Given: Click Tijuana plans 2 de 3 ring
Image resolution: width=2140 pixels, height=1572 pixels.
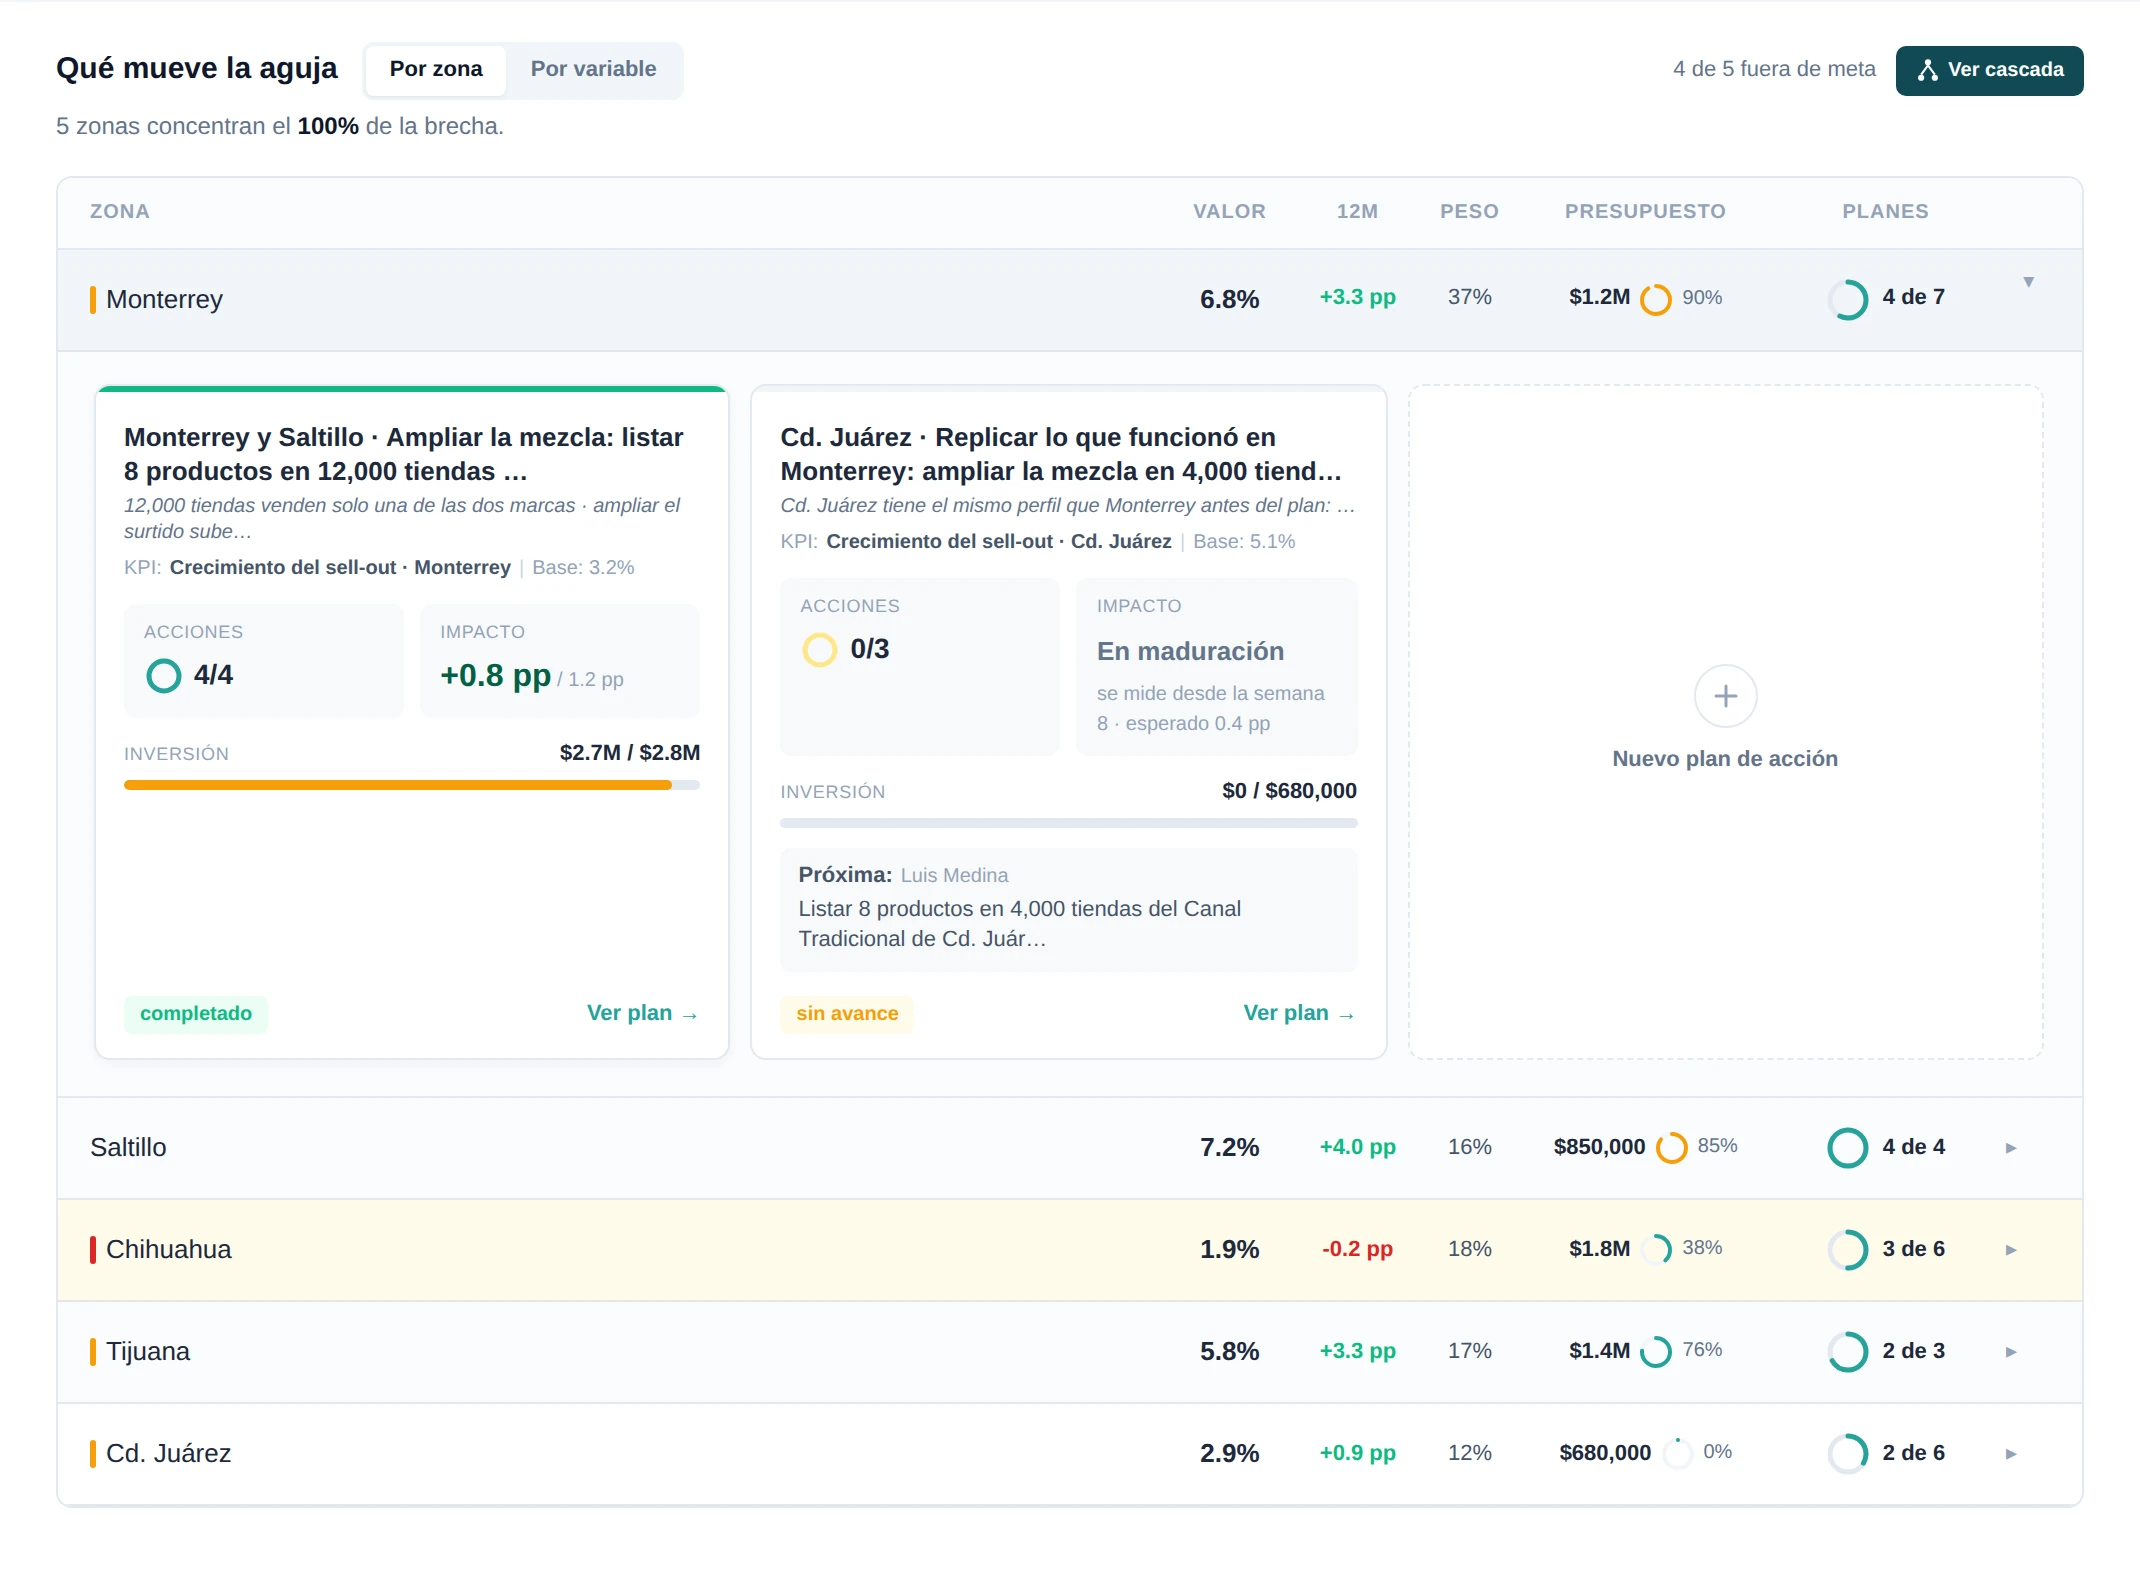Looking at the screenshot, I should (1848, 1351).
